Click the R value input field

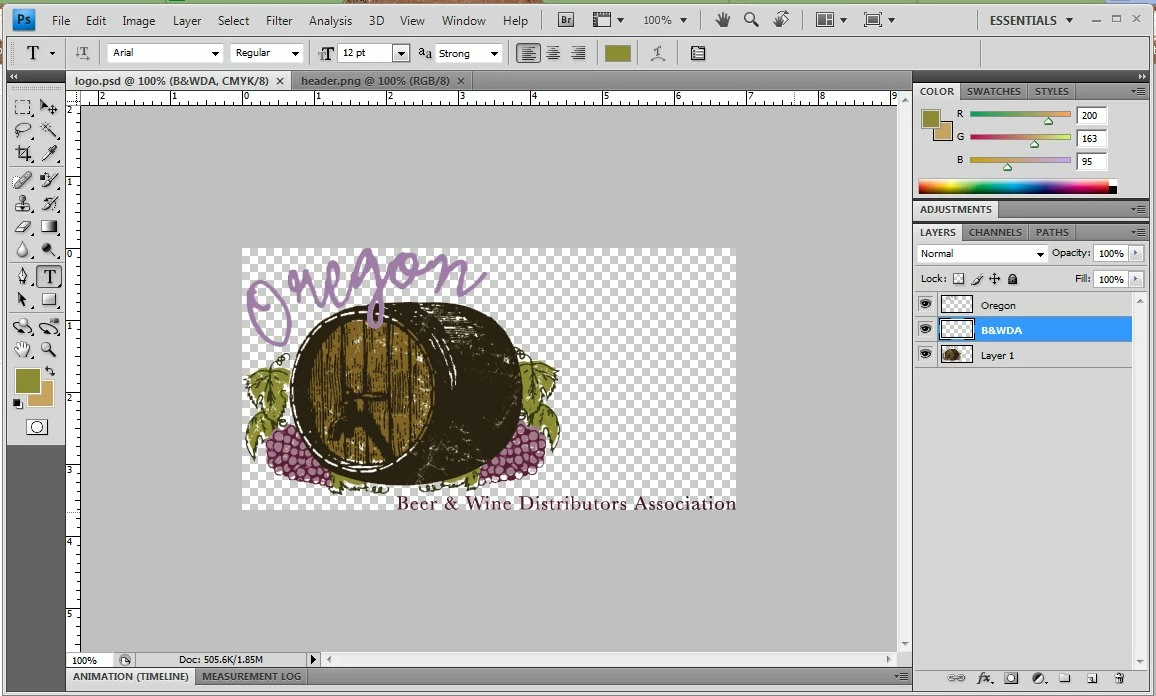click(x=1092, y=115)
